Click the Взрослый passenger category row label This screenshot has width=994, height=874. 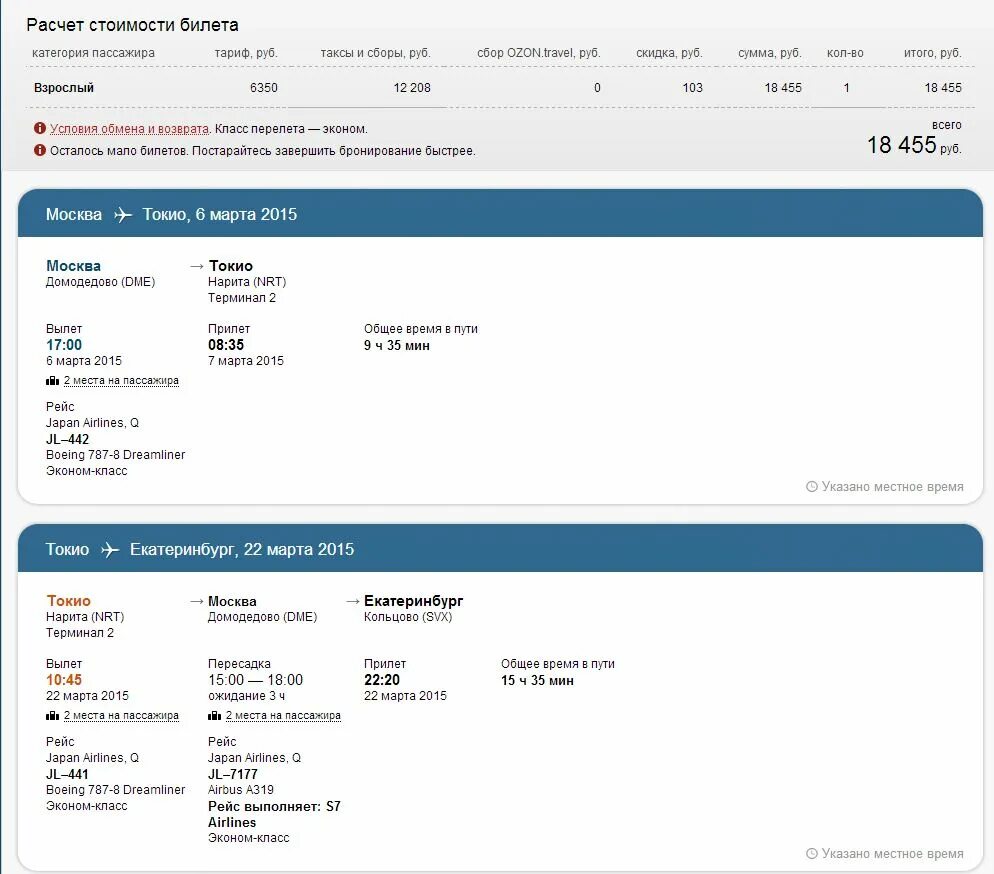click(63, 87)
